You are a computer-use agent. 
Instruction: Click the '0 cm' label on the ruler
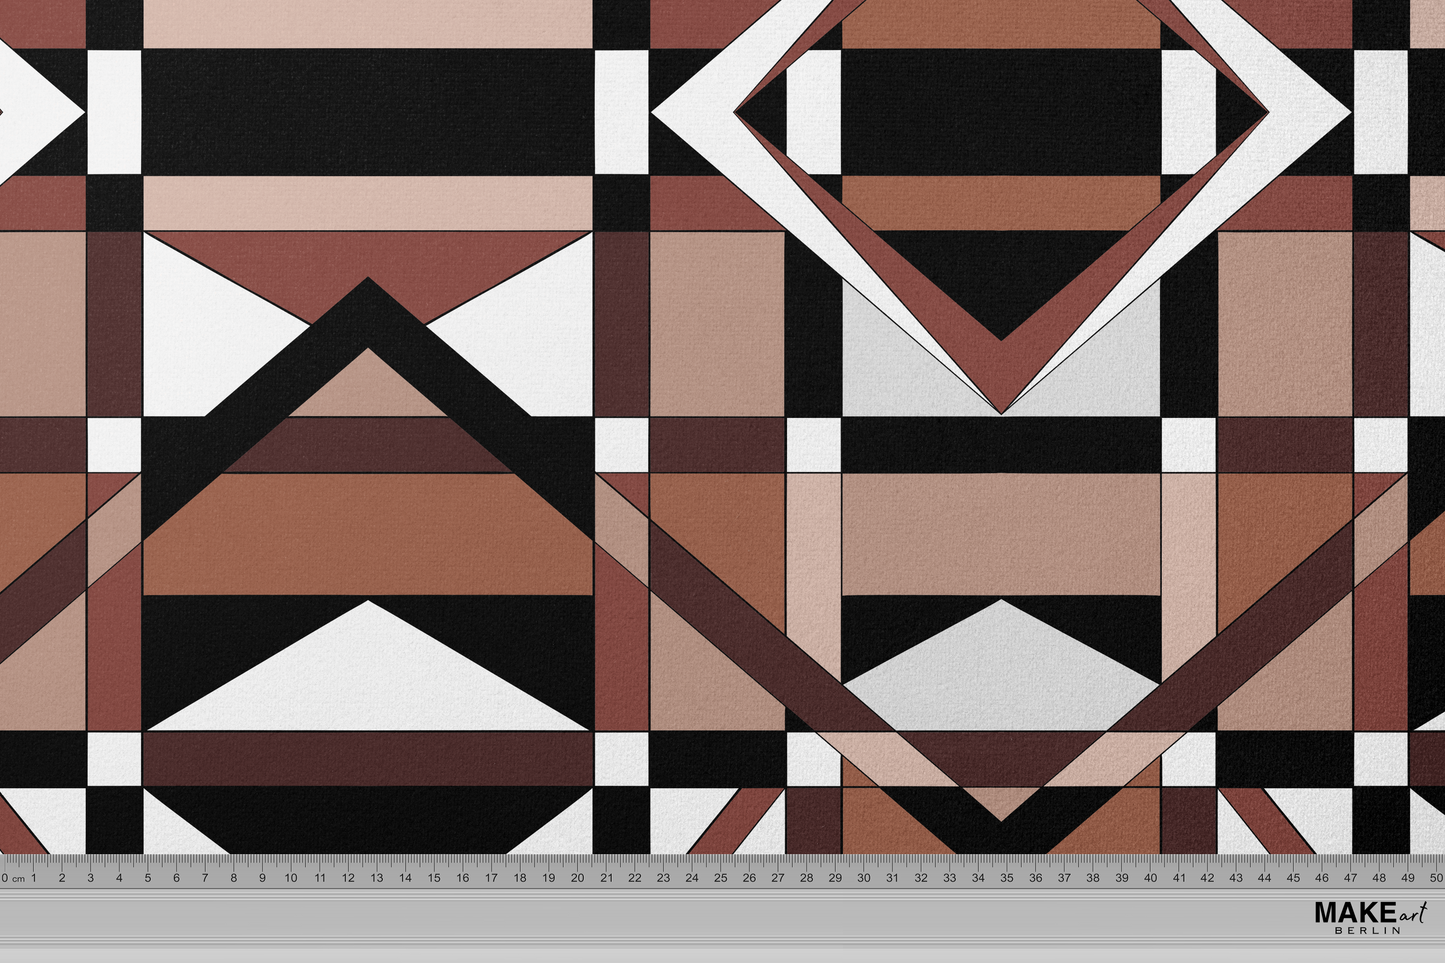pyautogui.click(x=13, y=878)
